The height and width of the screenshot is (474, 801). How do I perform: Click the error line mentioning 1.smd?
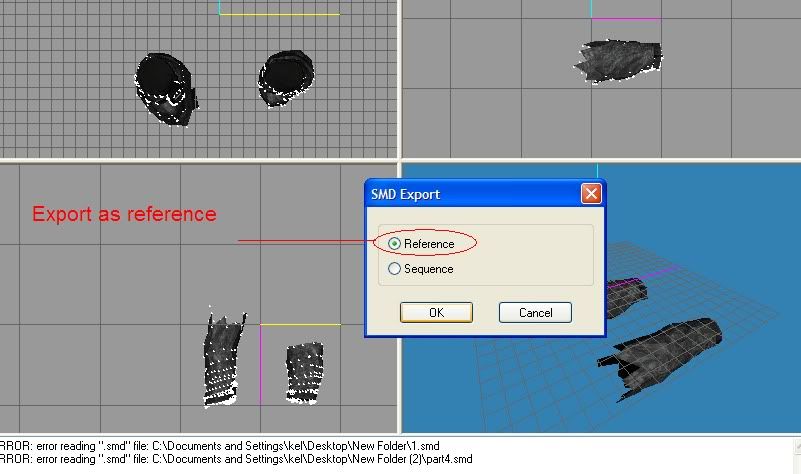(x=220, y=446)
